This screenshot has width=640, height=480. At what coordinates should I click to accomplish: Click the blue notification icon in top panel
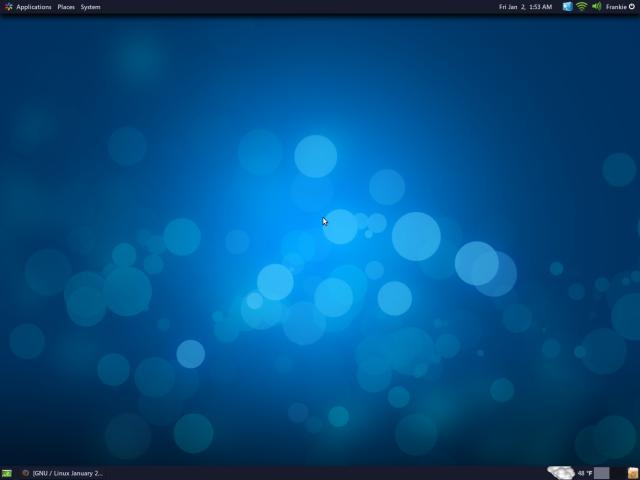click(x=568, y=7)
